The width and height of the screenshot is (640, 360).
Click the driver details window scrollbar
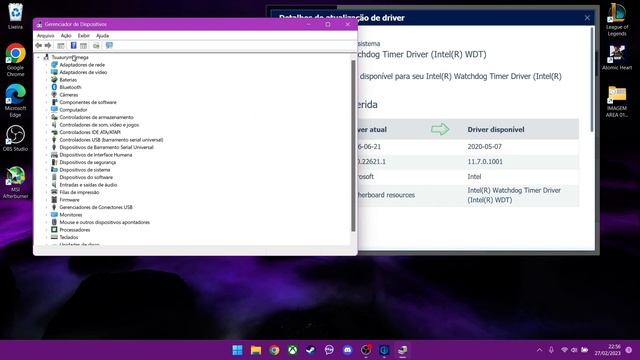click(592, 80)
